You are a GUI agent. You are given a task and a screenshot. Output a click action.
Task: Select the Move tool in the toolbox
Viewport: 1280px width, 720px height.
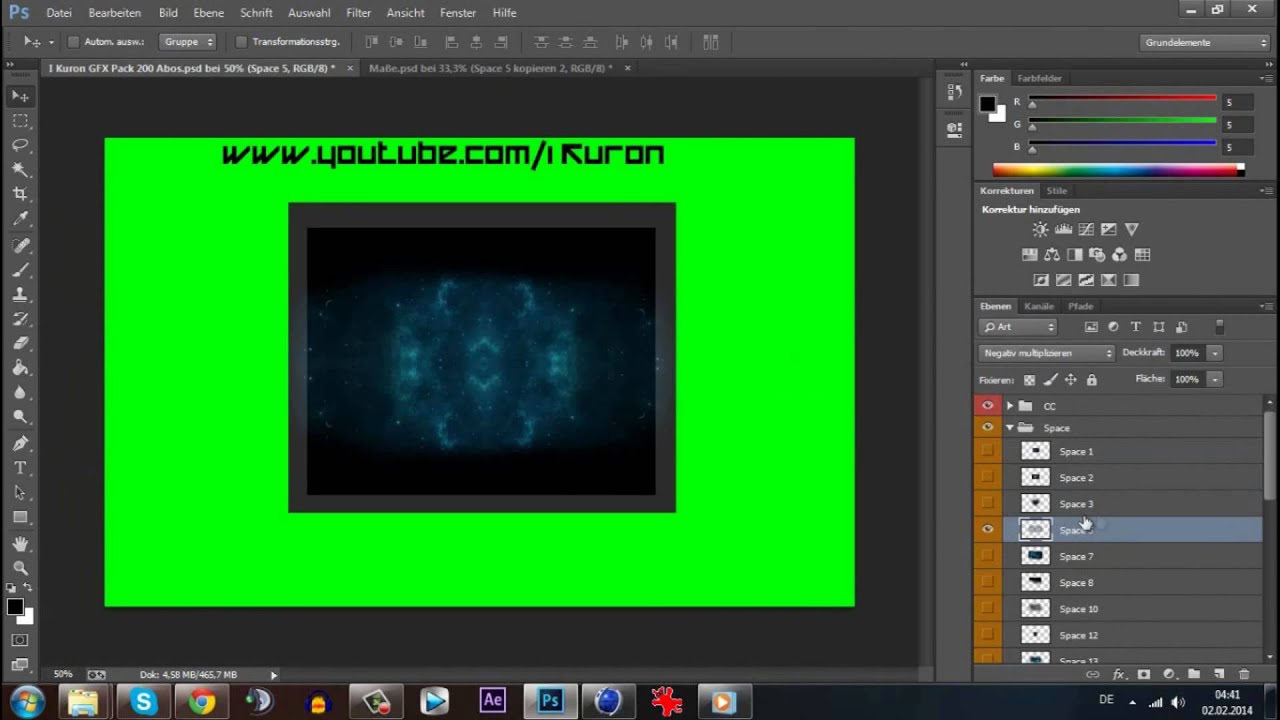tap(20, 96)
